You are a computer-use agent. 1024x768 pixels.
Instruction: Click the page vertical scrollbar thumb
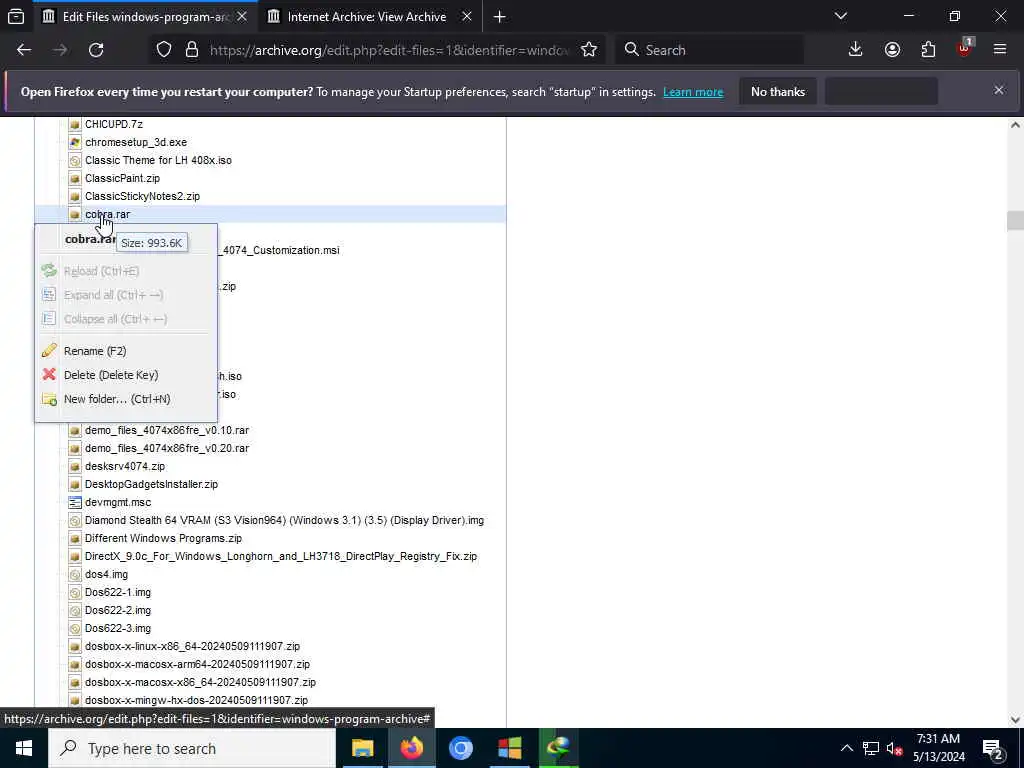coord(1015,221)
